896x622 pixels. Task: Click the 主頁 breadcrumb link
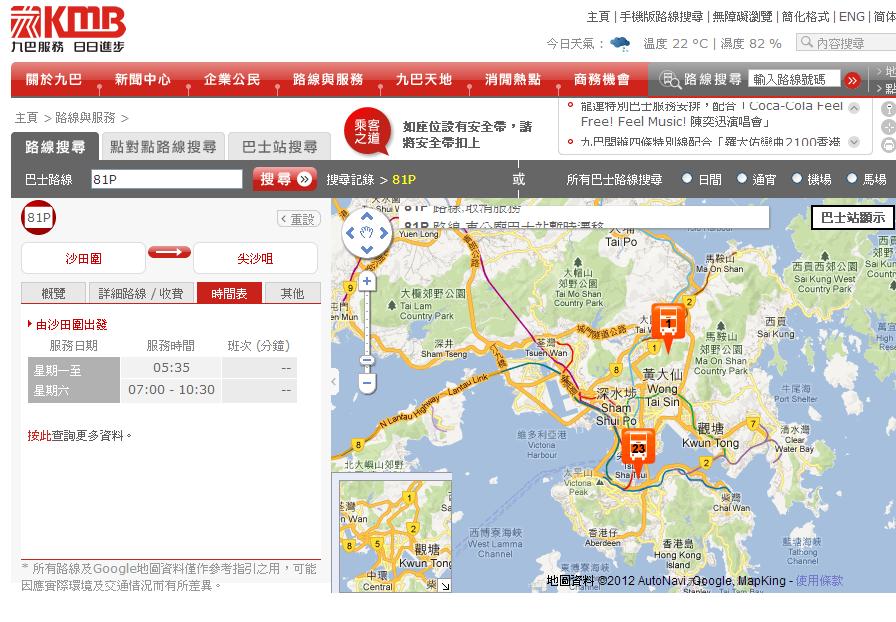point(26,118)
